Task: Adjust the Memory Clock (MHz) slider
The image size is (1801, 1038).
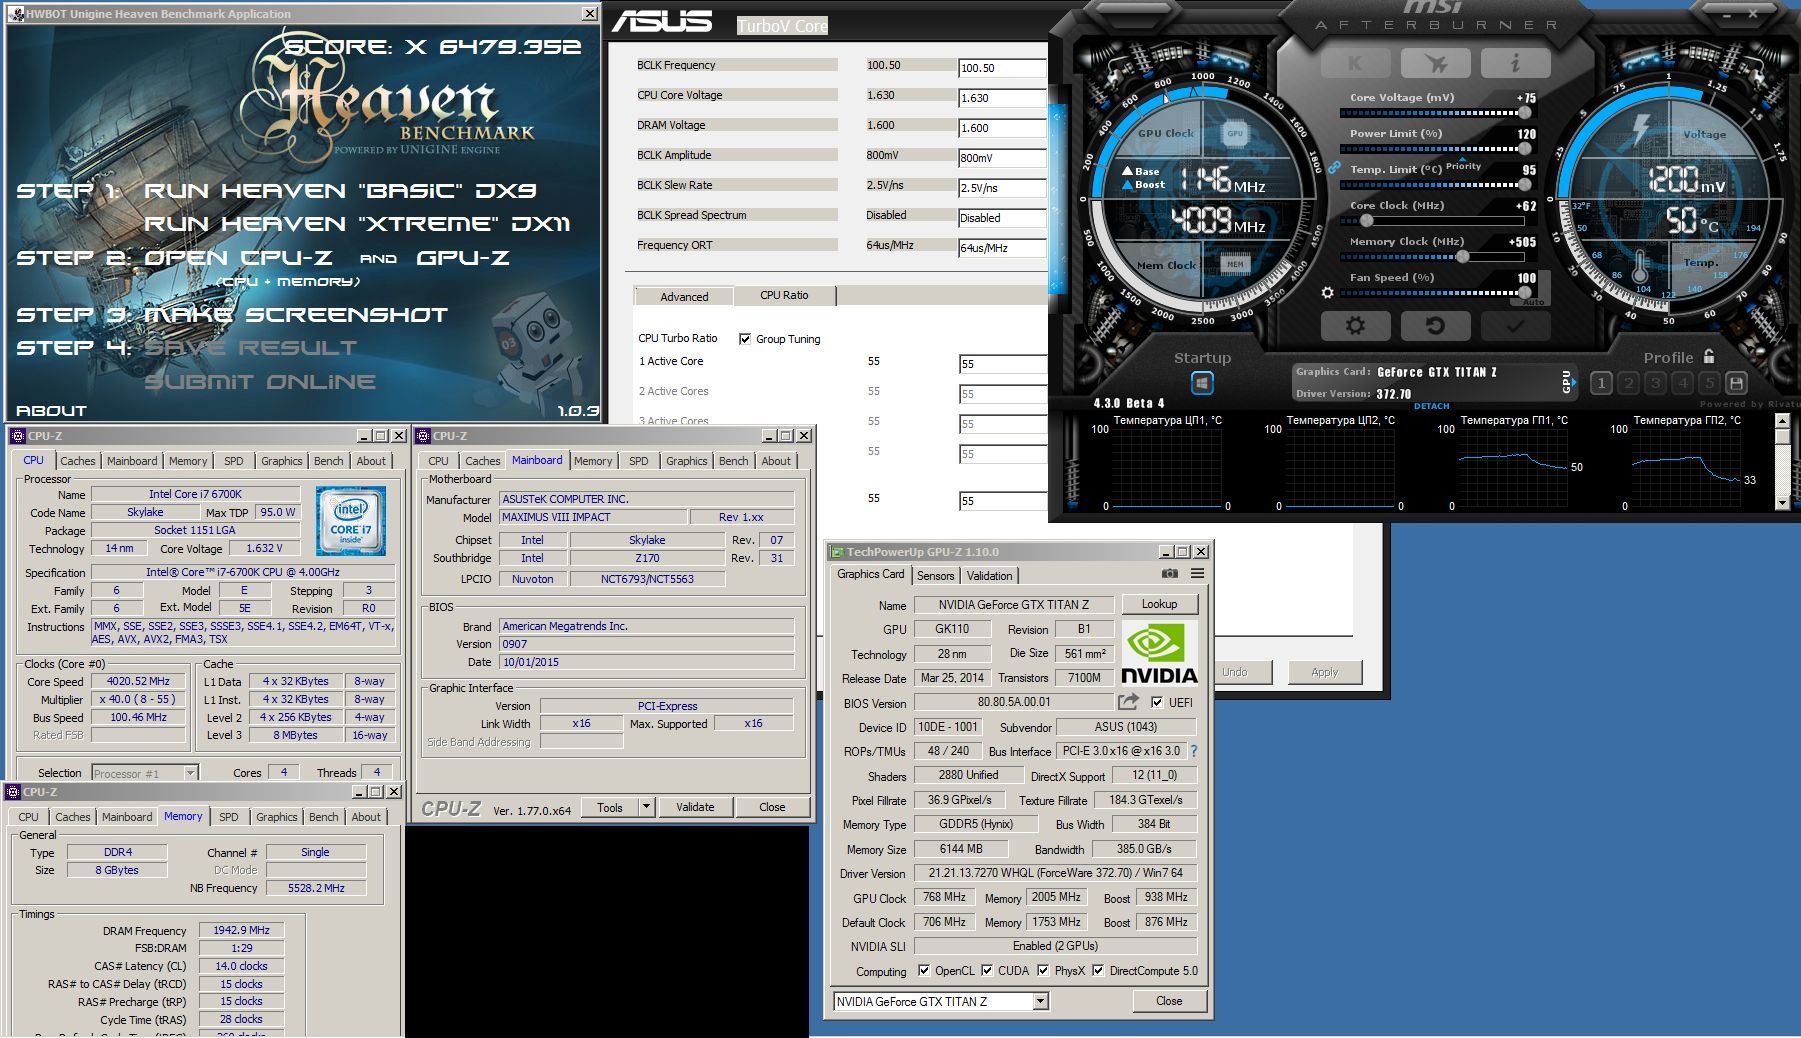Action: pyautogui.click(x=1463, y=257)
